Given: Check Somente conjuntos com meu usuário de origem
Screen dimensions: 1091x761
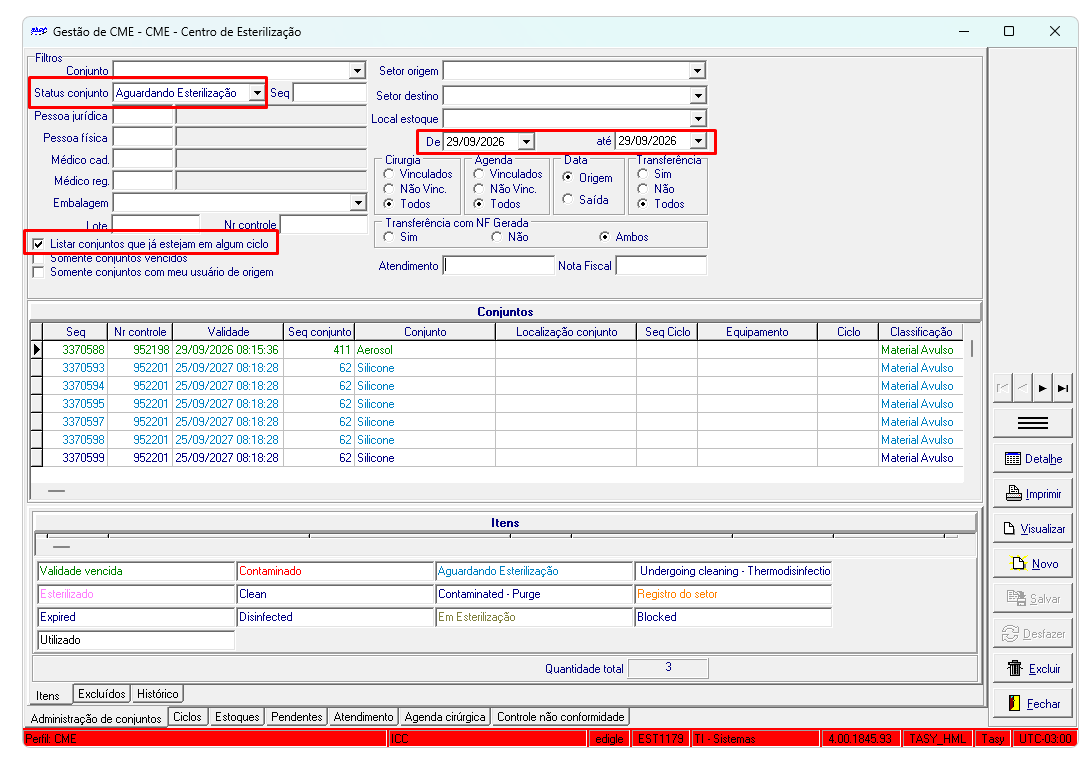Looking at the screenshot, I should tap(38, 272).
